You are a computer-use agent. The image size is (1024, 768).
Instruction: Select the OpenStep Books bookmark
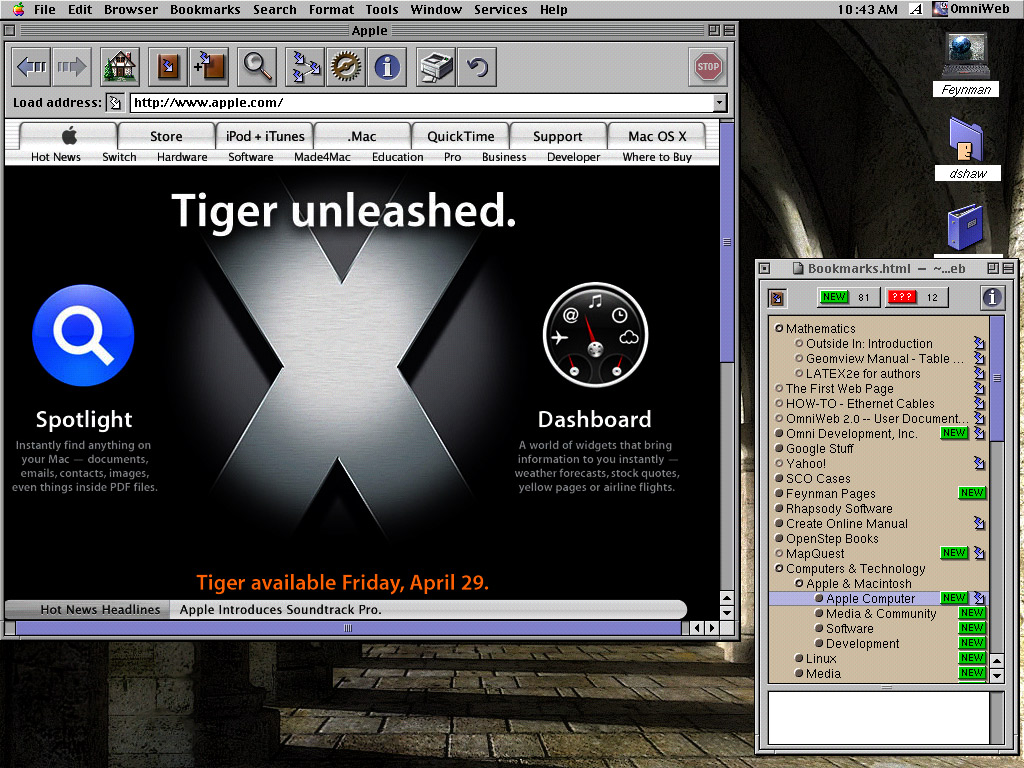(831, 538)
